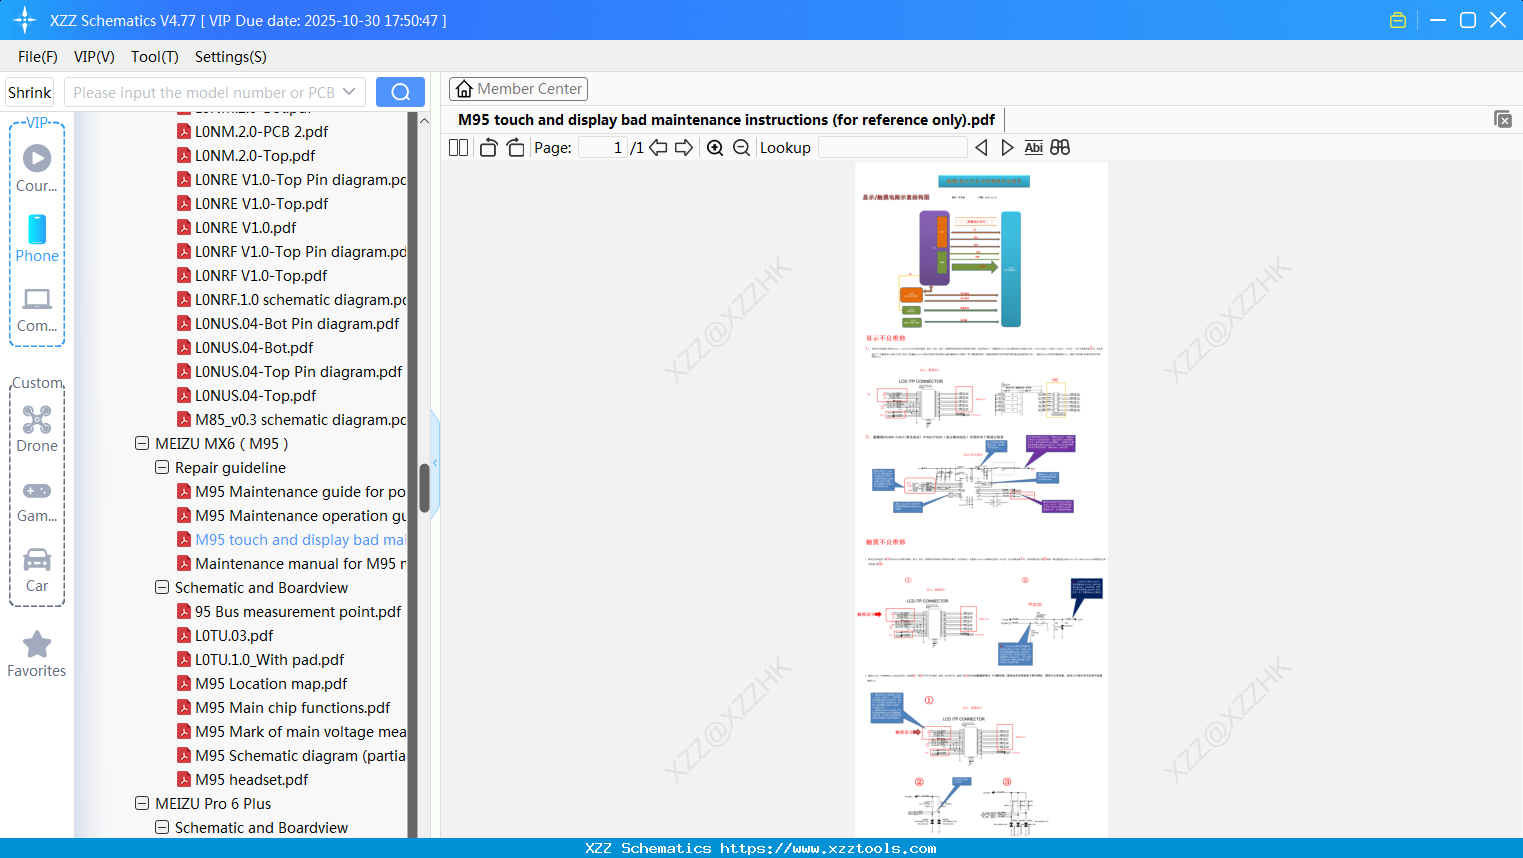The image size is (1523, 858).
Task: Open the xzztools.com link in status bar
Action: (828, 848)
